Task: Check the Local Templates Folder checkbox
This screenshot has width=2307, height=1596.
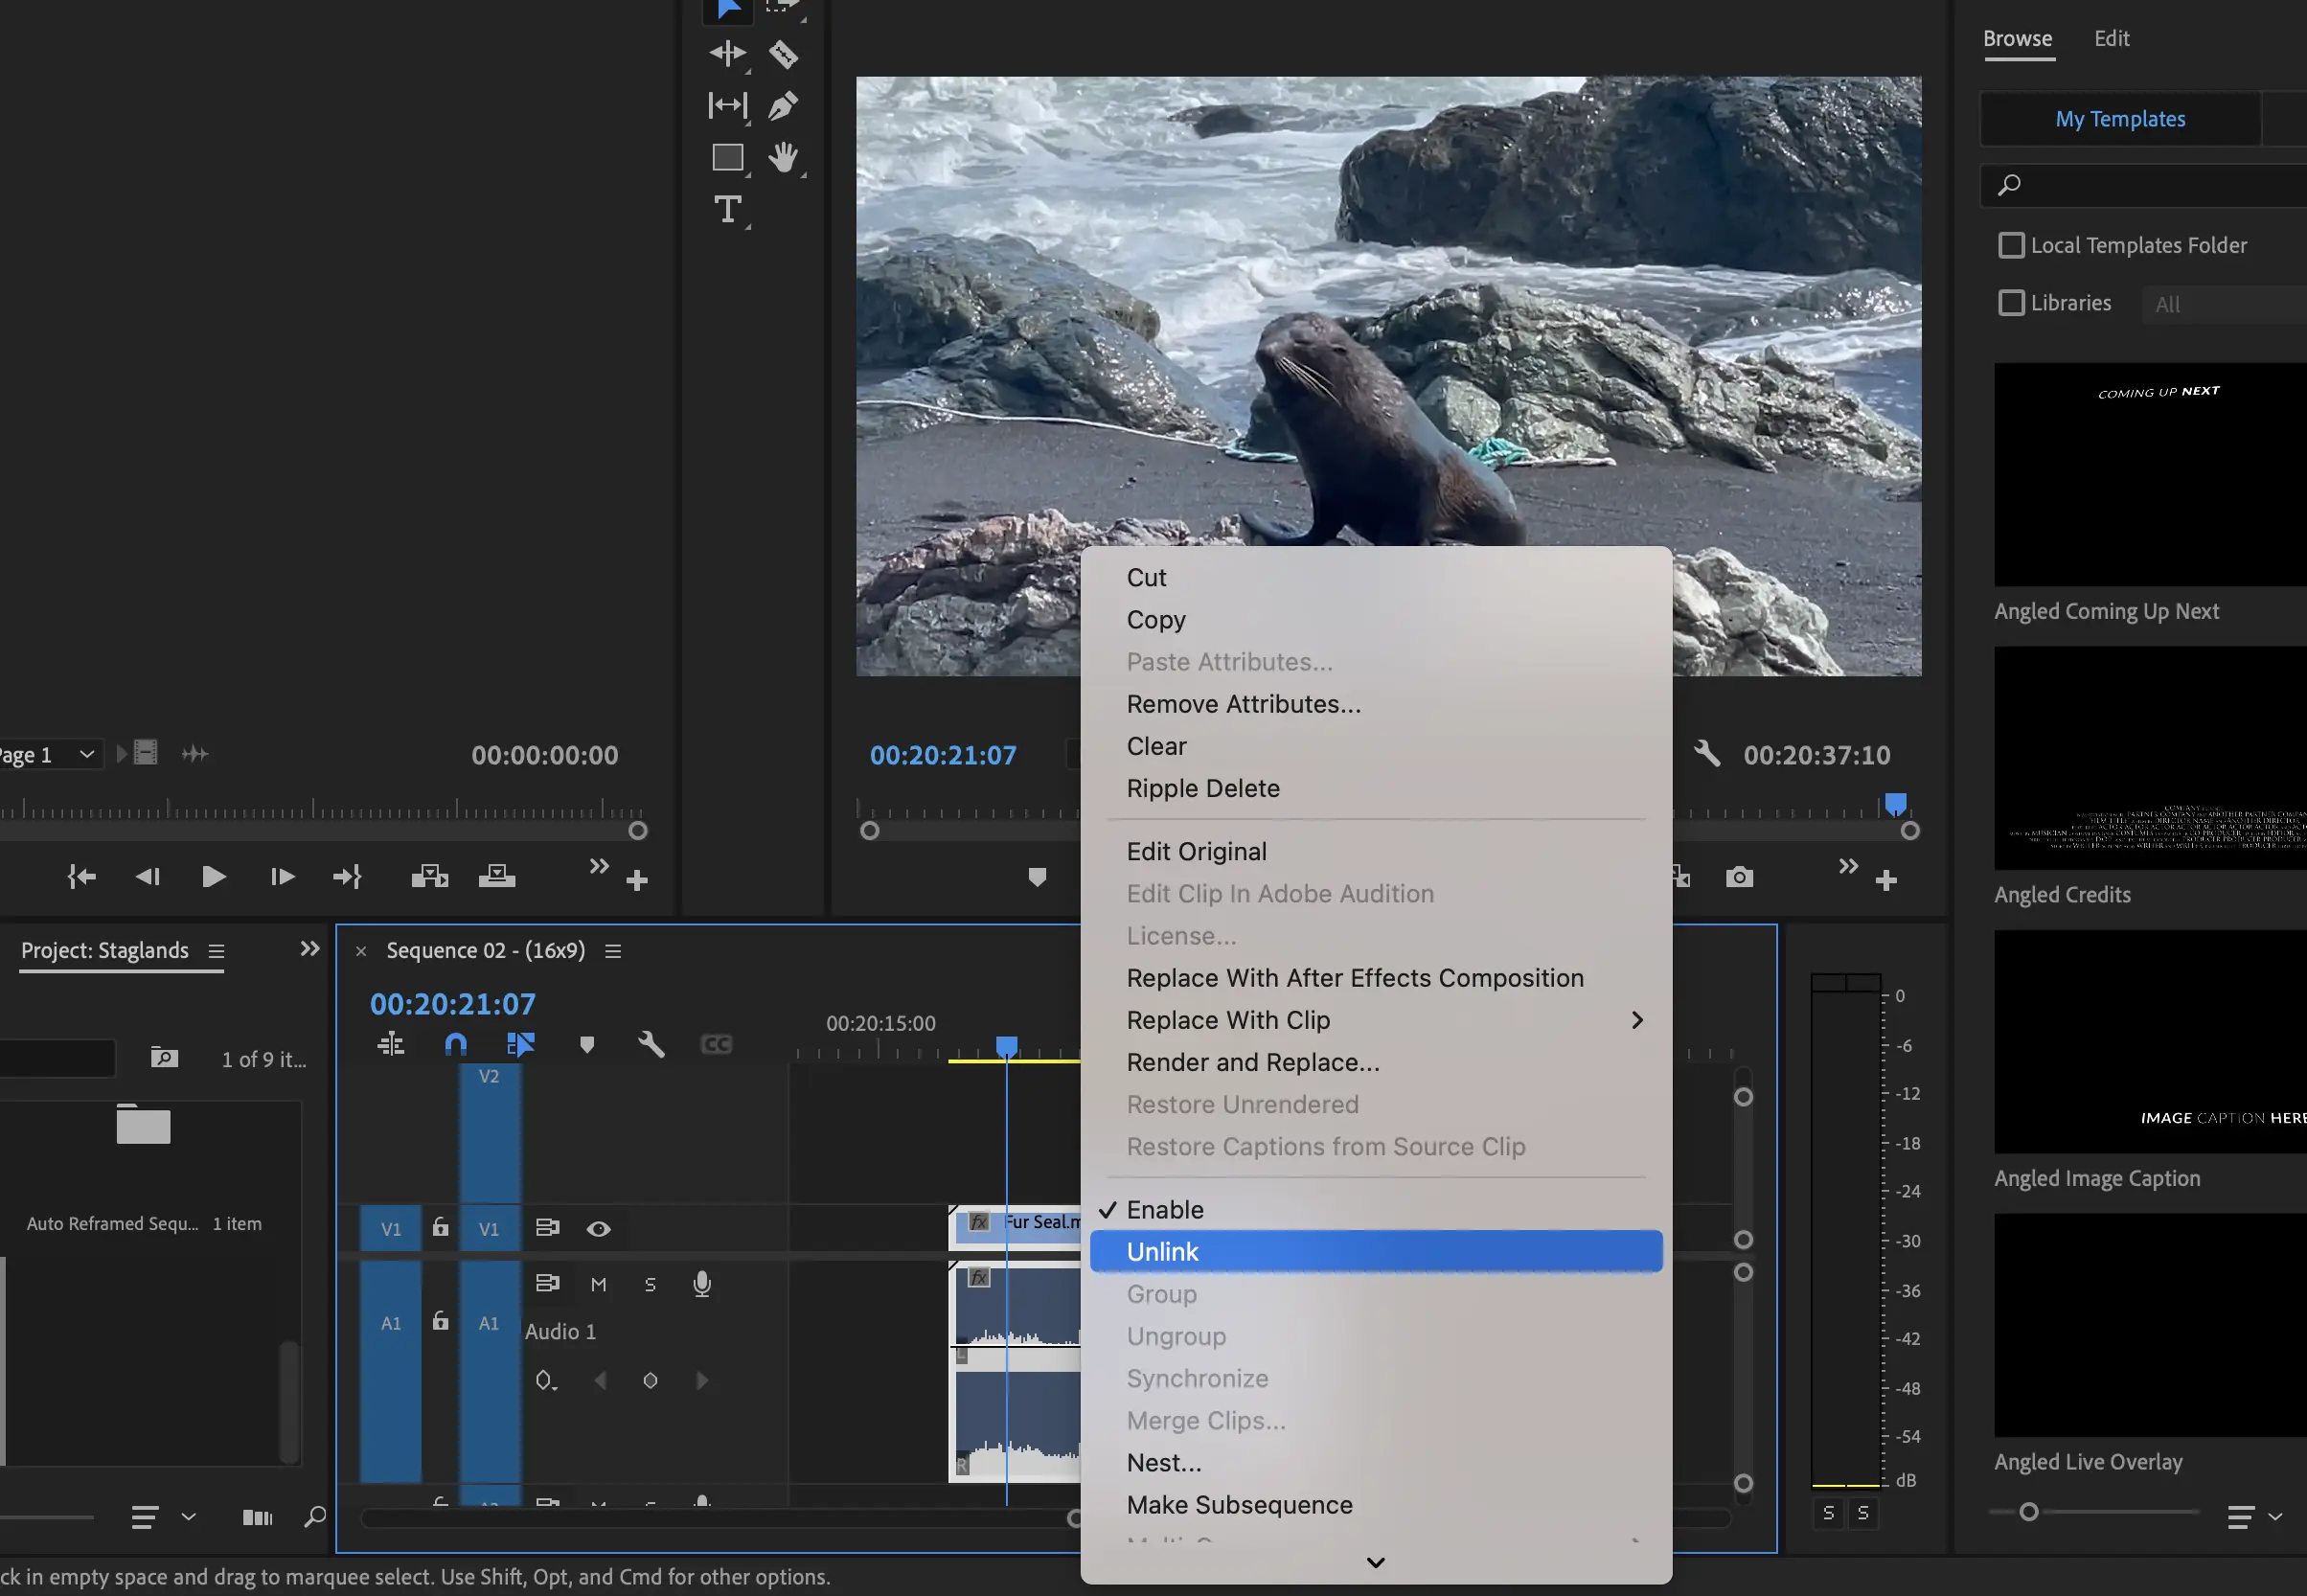Action: [2010, 245]
